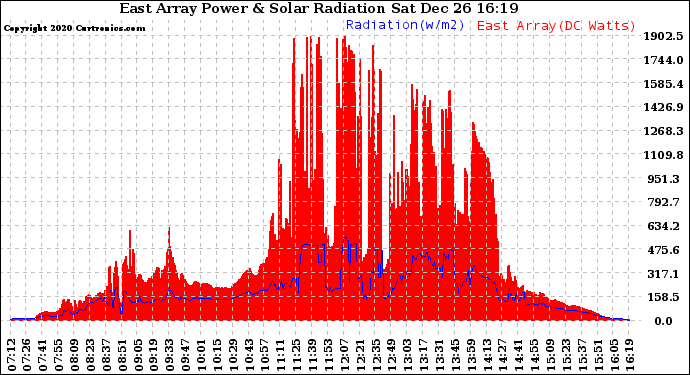Click the y-axis value 317.1
The width and height of the screenshot is (690, 375).
(x=665, y=274)
